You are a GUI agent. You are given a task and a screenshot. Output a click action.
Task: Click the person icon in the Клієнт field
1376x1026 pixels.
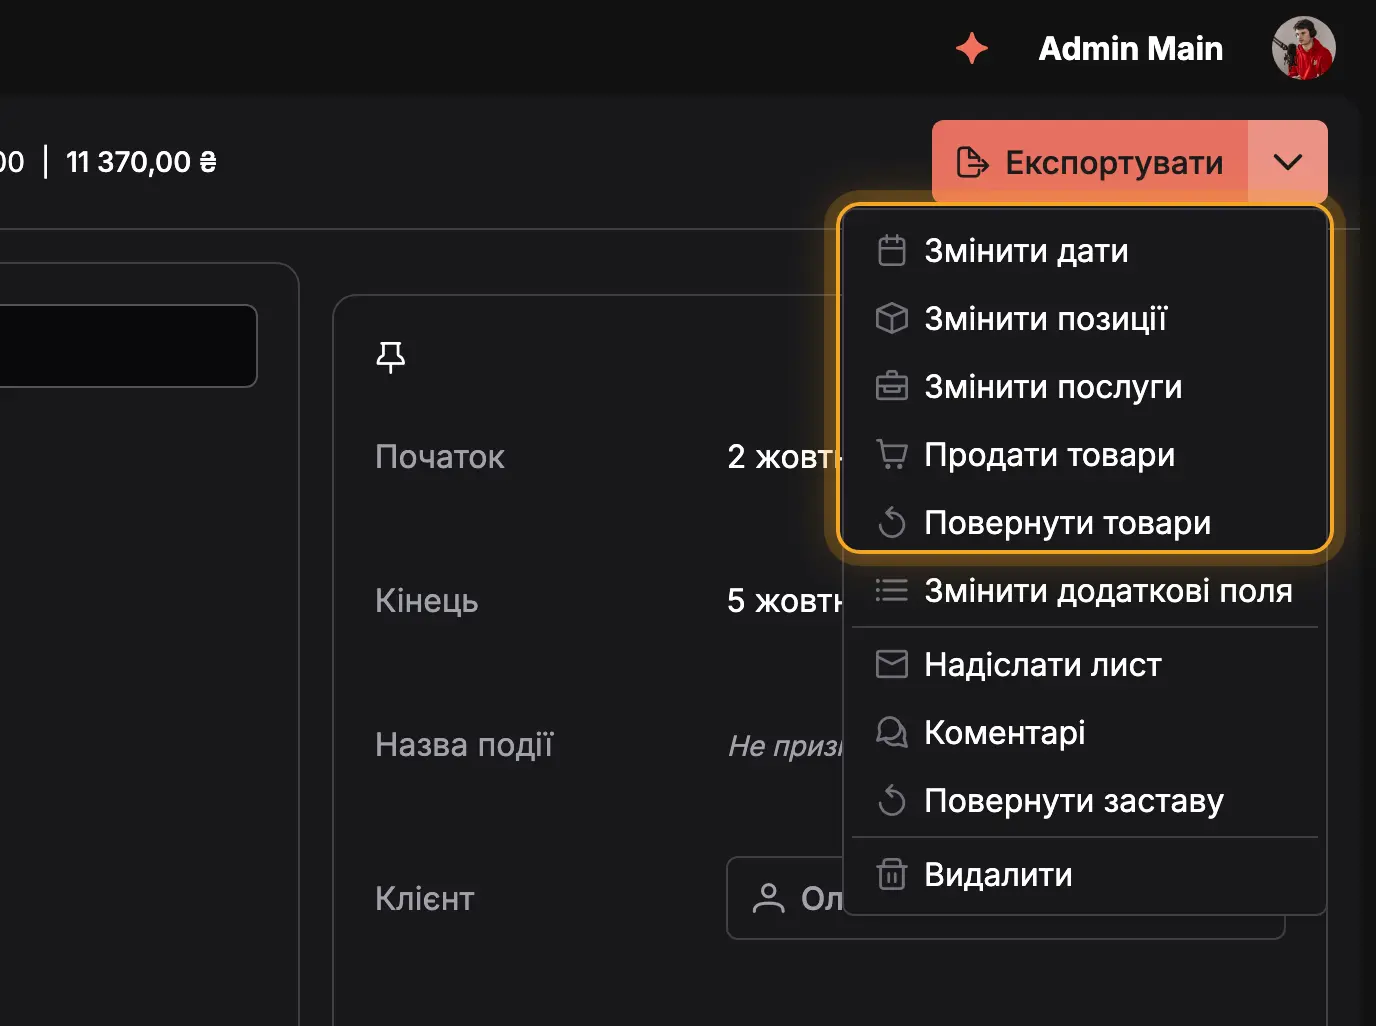[768, 898]
